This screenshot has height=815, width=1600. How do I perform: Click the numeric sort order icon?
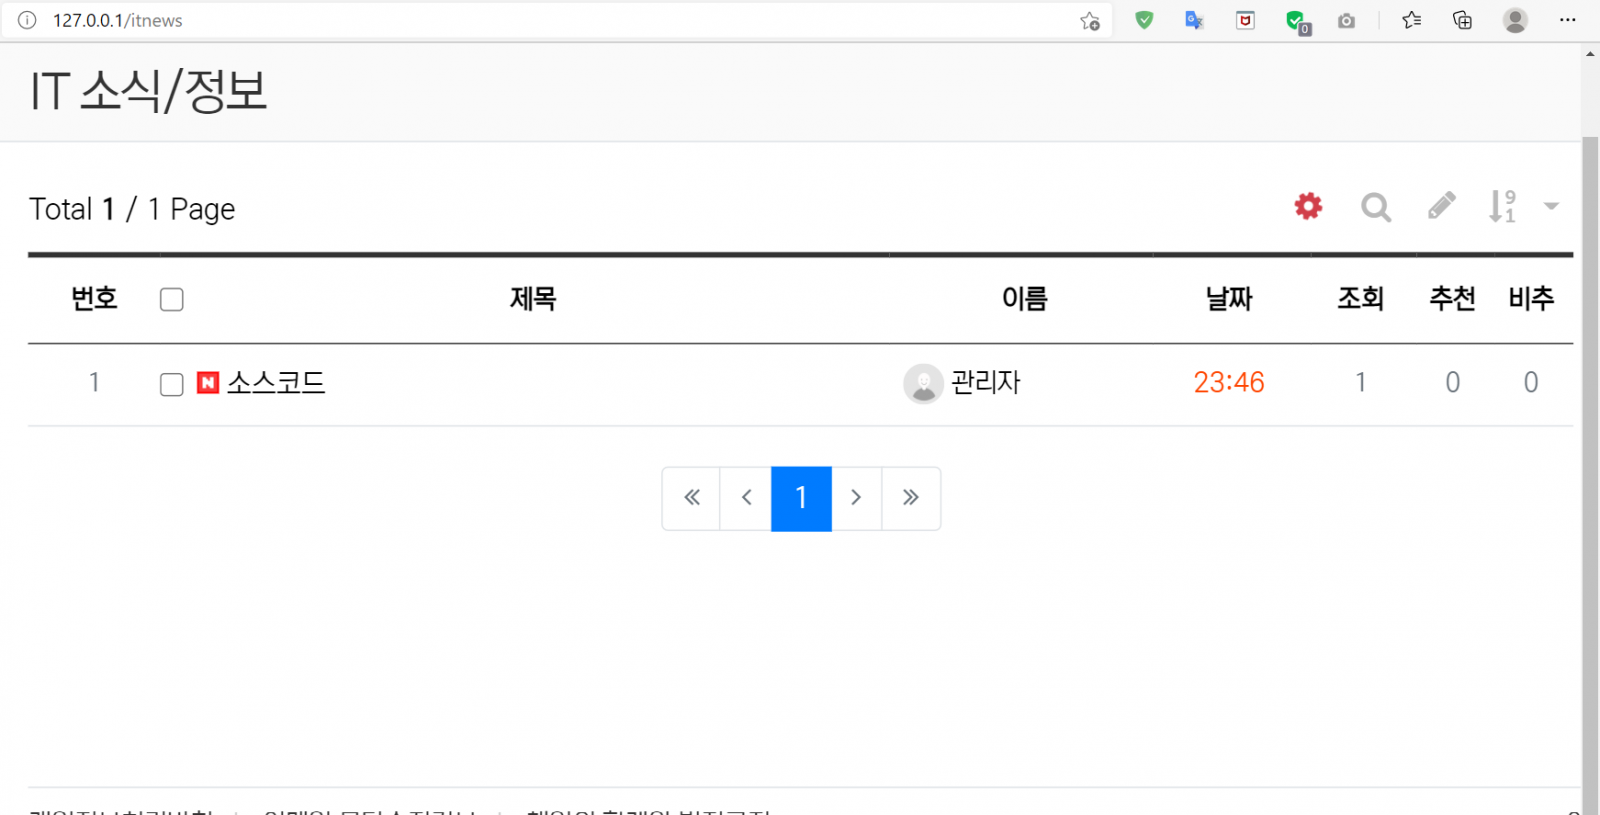pos(1502,206)
